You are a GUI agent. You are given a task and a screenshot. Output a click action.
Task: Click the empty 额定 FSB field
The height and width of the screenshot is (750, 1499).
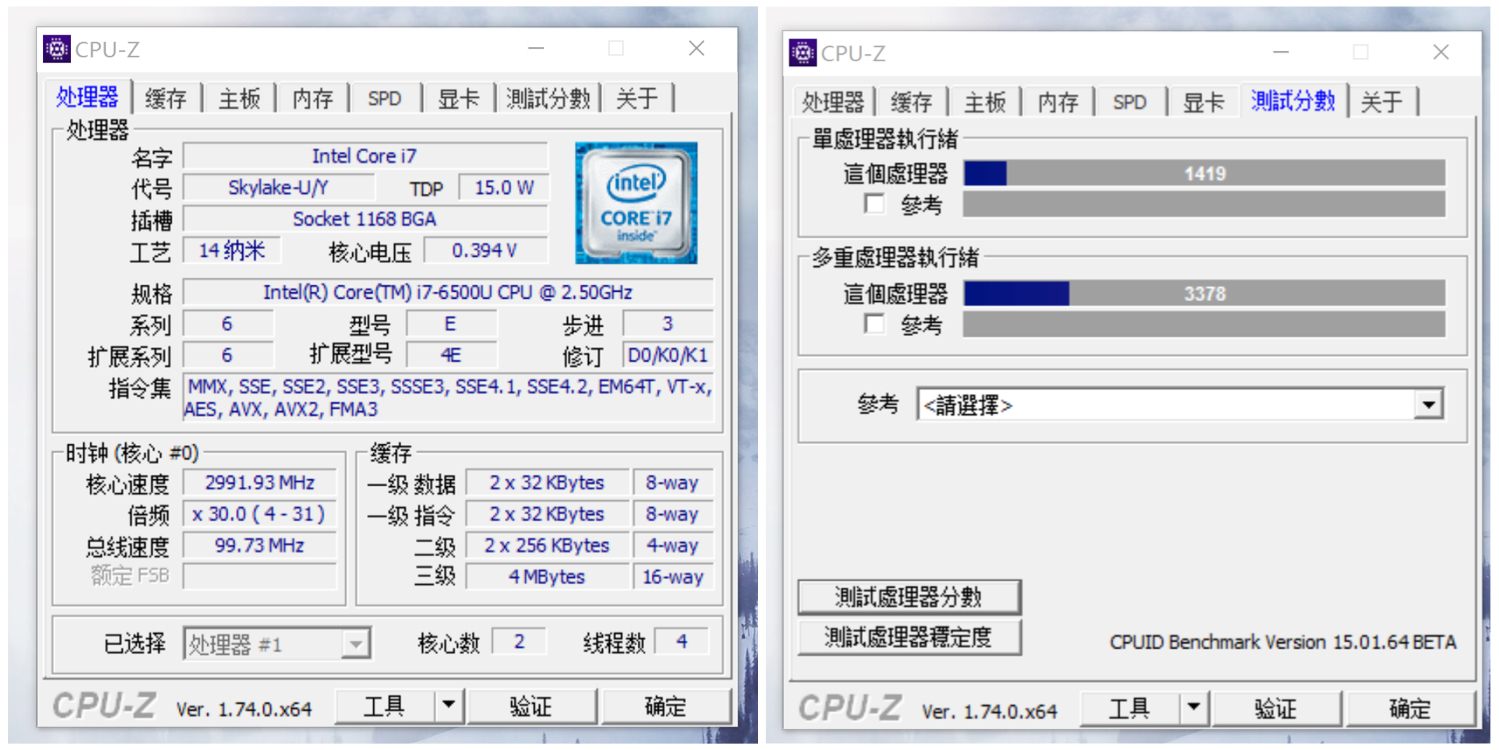[x=260, y=576]
